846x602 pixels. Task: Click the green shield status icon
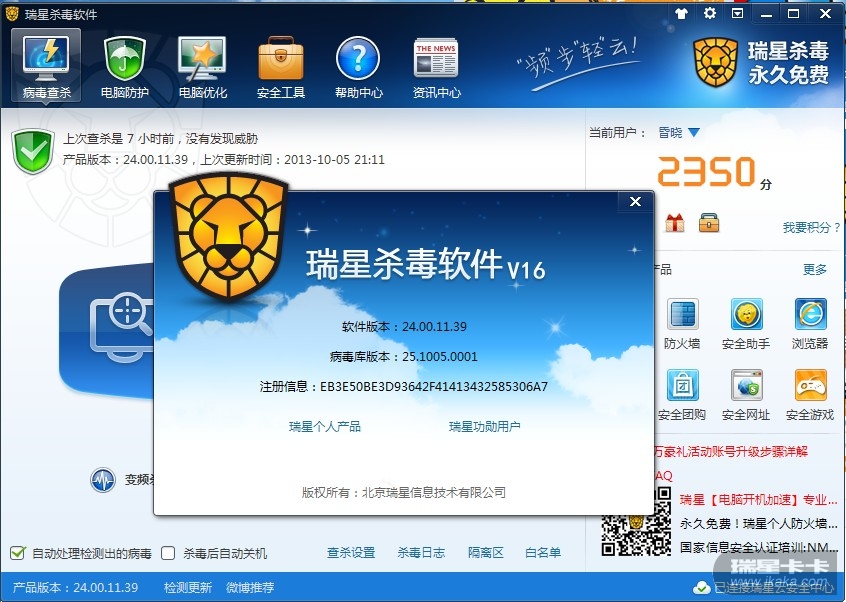(33, 151)
